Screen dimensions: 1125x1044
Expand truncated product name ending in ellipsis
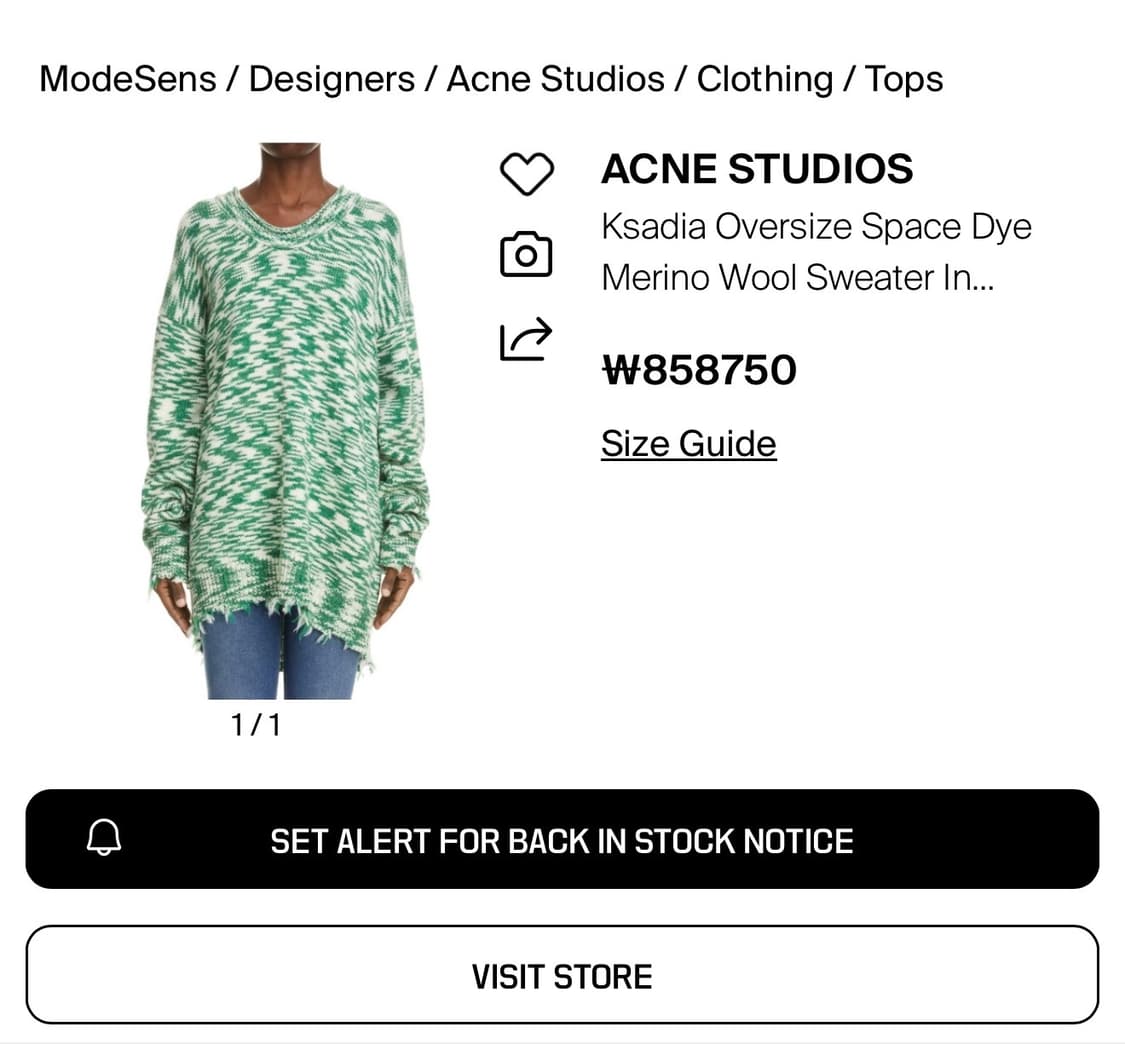(798, 278)
